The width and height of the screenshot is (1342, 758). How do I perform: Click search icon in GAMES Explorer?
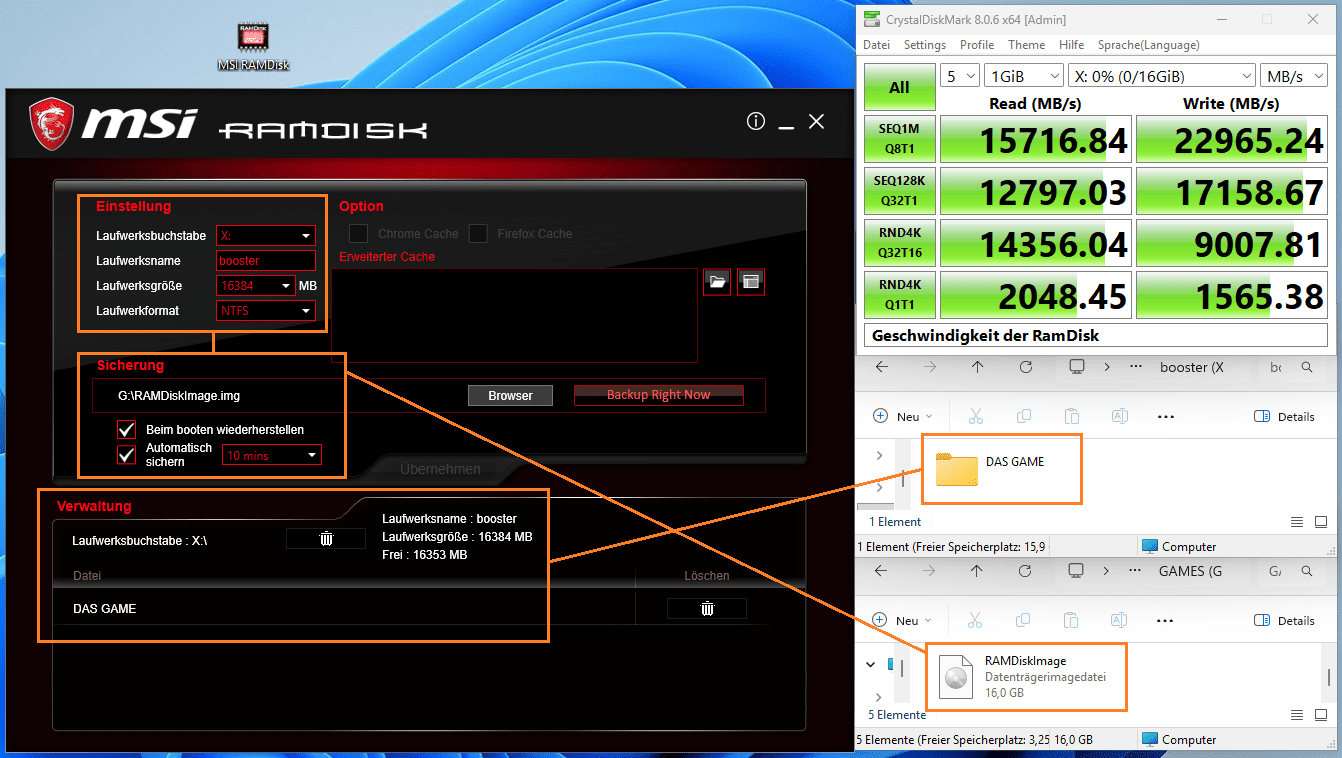click(x=1307, y=571)
